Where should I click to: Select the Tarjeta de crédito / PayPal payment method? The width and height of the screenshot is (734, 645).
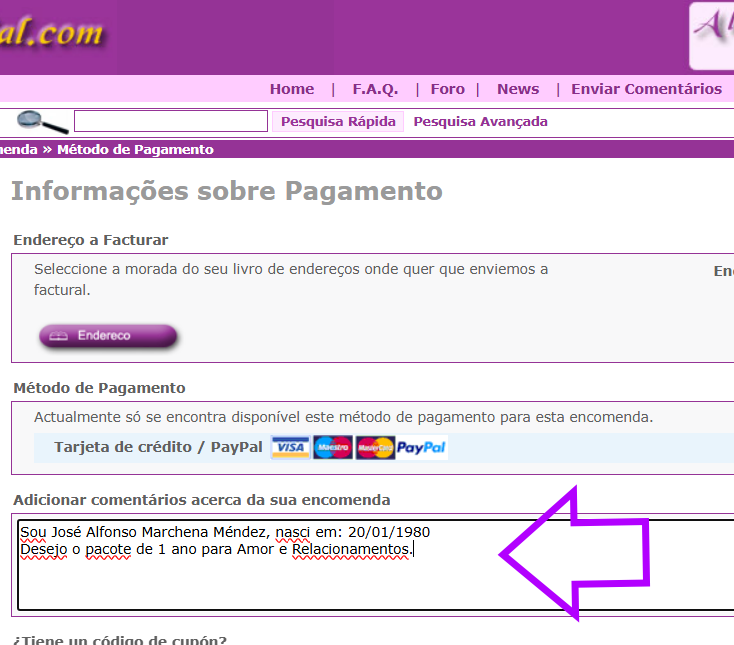pyautogui.click(x=158, y=447)
